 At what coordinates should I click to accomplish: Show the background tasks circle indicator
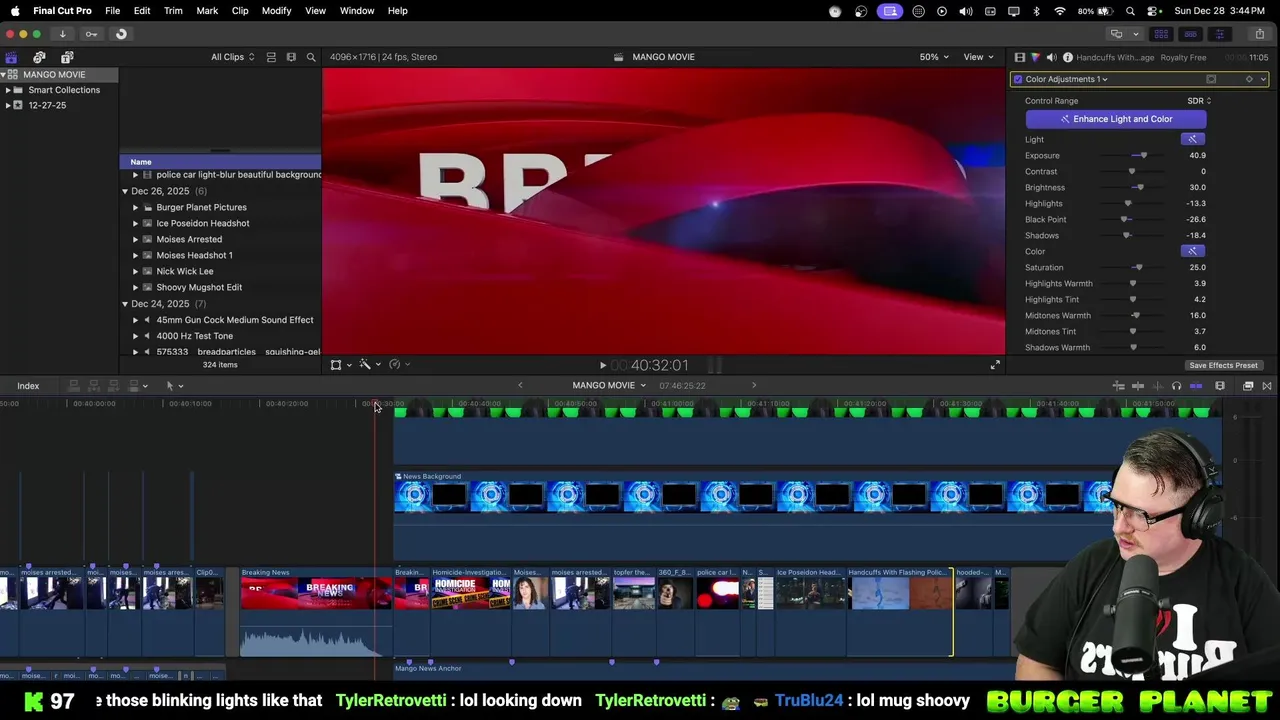point(121,34)
